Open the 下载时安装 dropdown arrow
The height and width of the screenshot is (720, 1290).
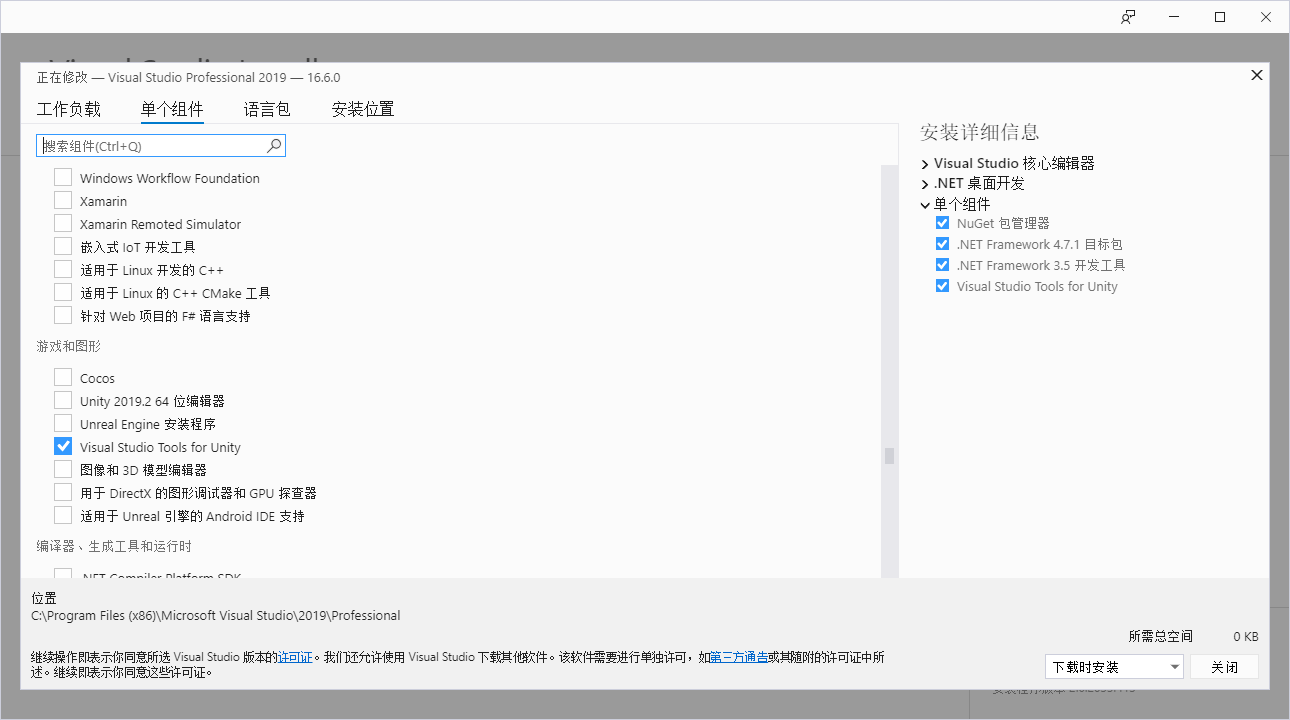pyautogui.click(x=1174, y=667)
